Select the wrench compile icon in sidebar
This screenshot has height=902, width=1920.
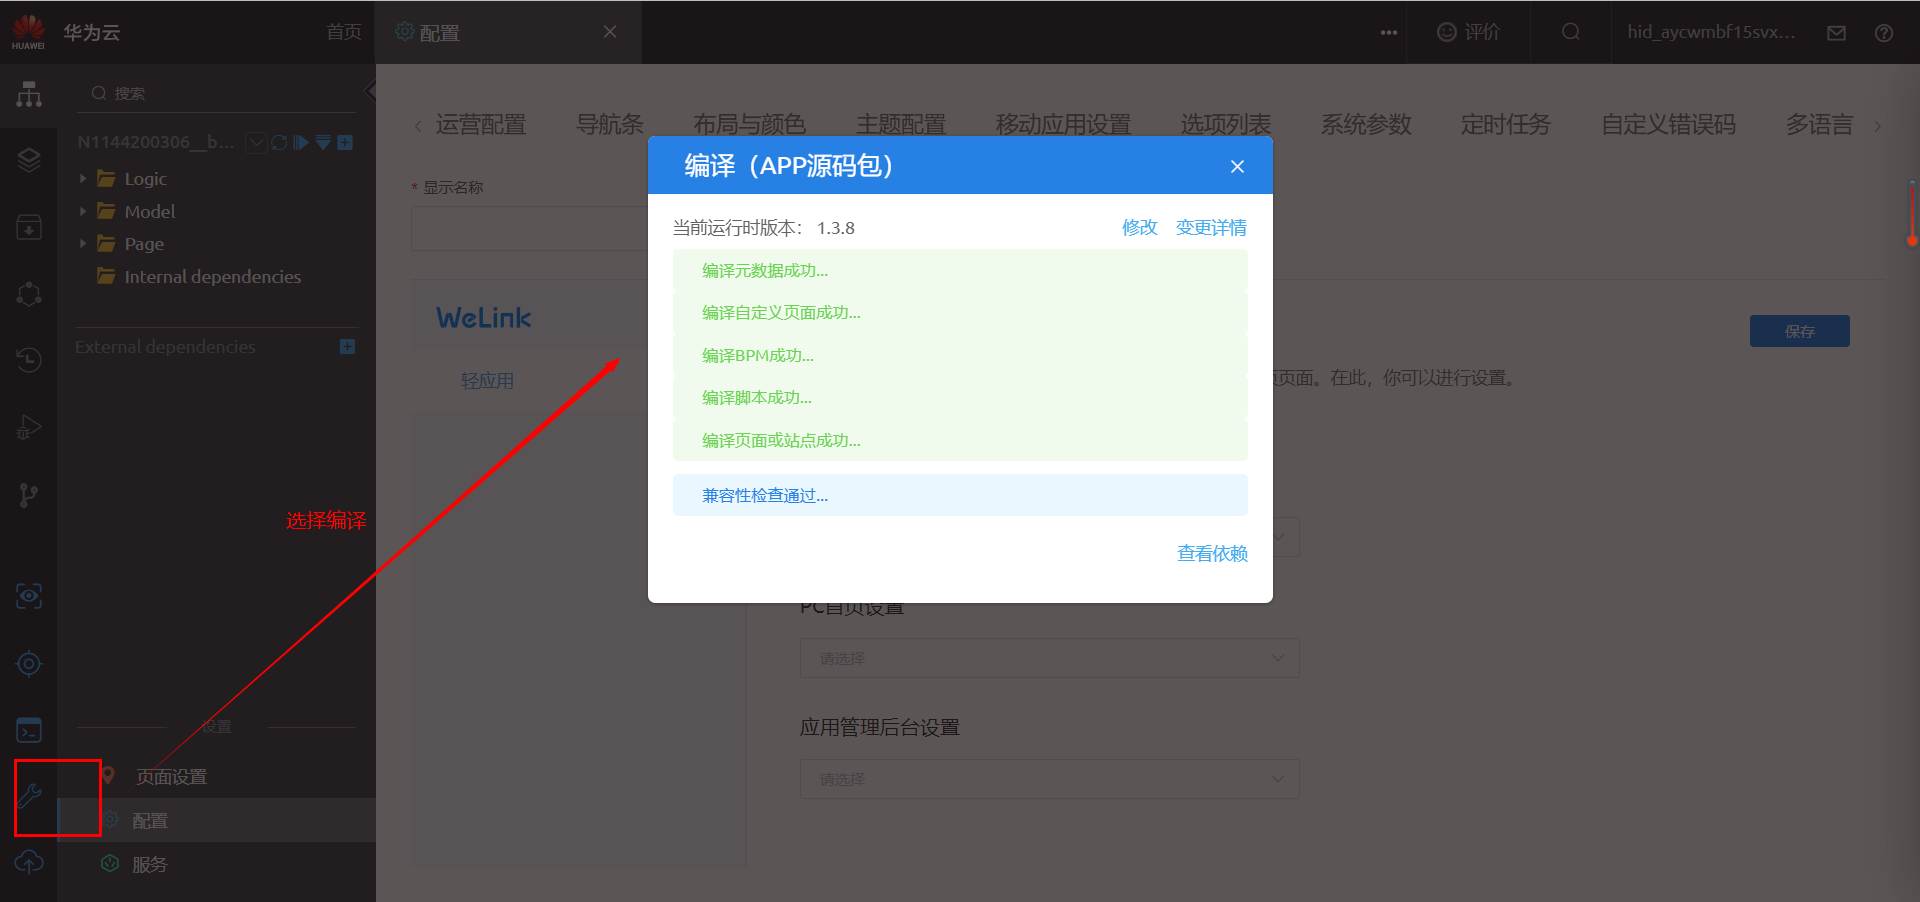pos(30,797)
